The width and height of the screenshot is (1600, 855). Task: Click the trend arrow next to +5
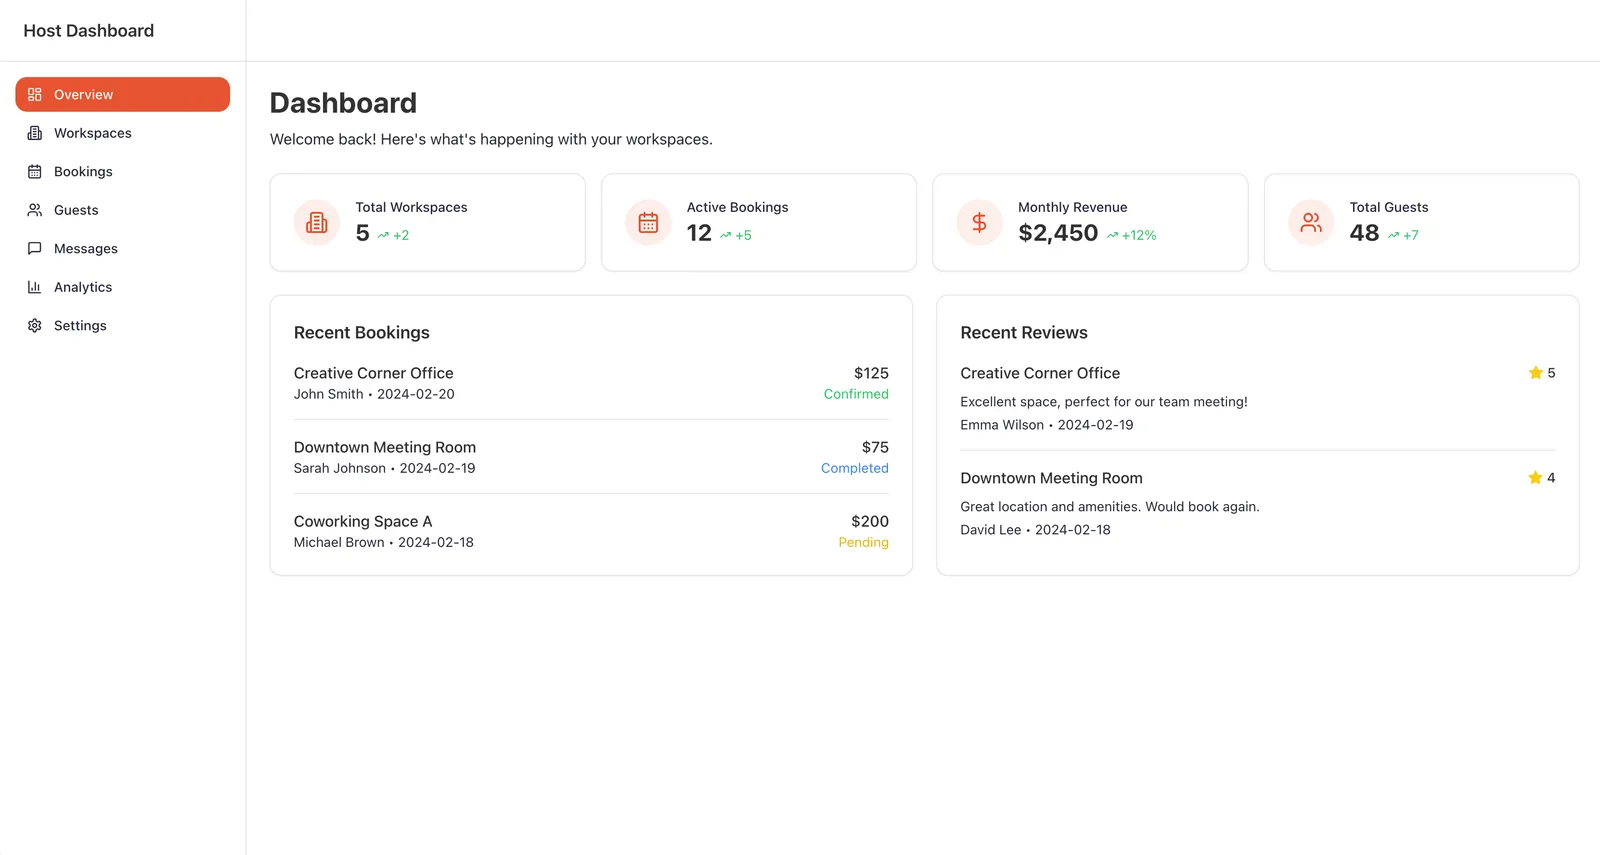tap(726, 236)
